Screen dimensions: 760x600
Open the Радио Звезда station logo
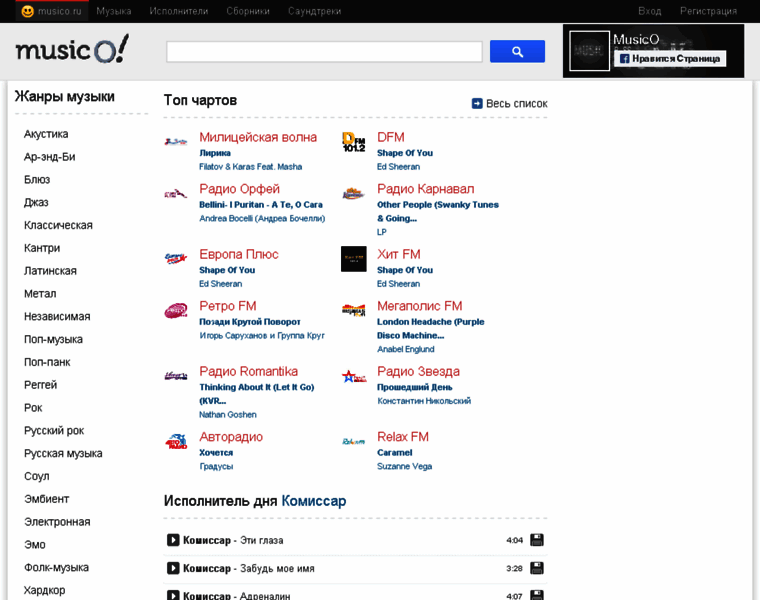point(354,376)
